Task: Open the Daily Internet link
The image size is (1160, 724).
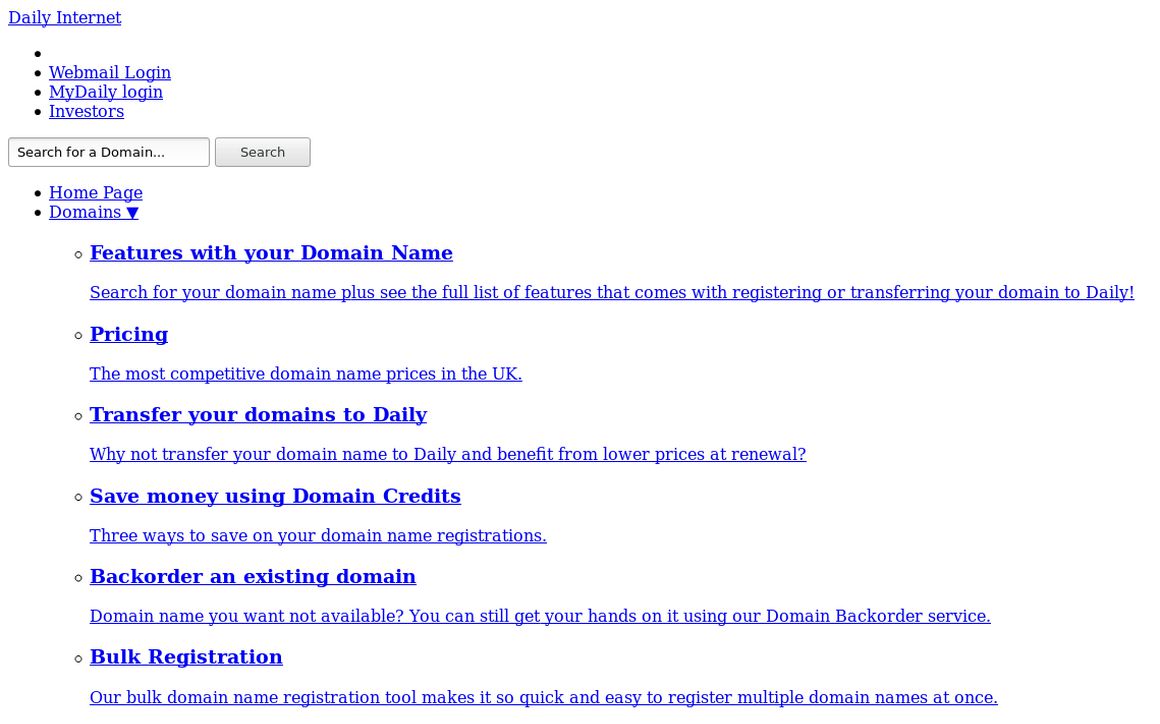Action: pos(64,18)
